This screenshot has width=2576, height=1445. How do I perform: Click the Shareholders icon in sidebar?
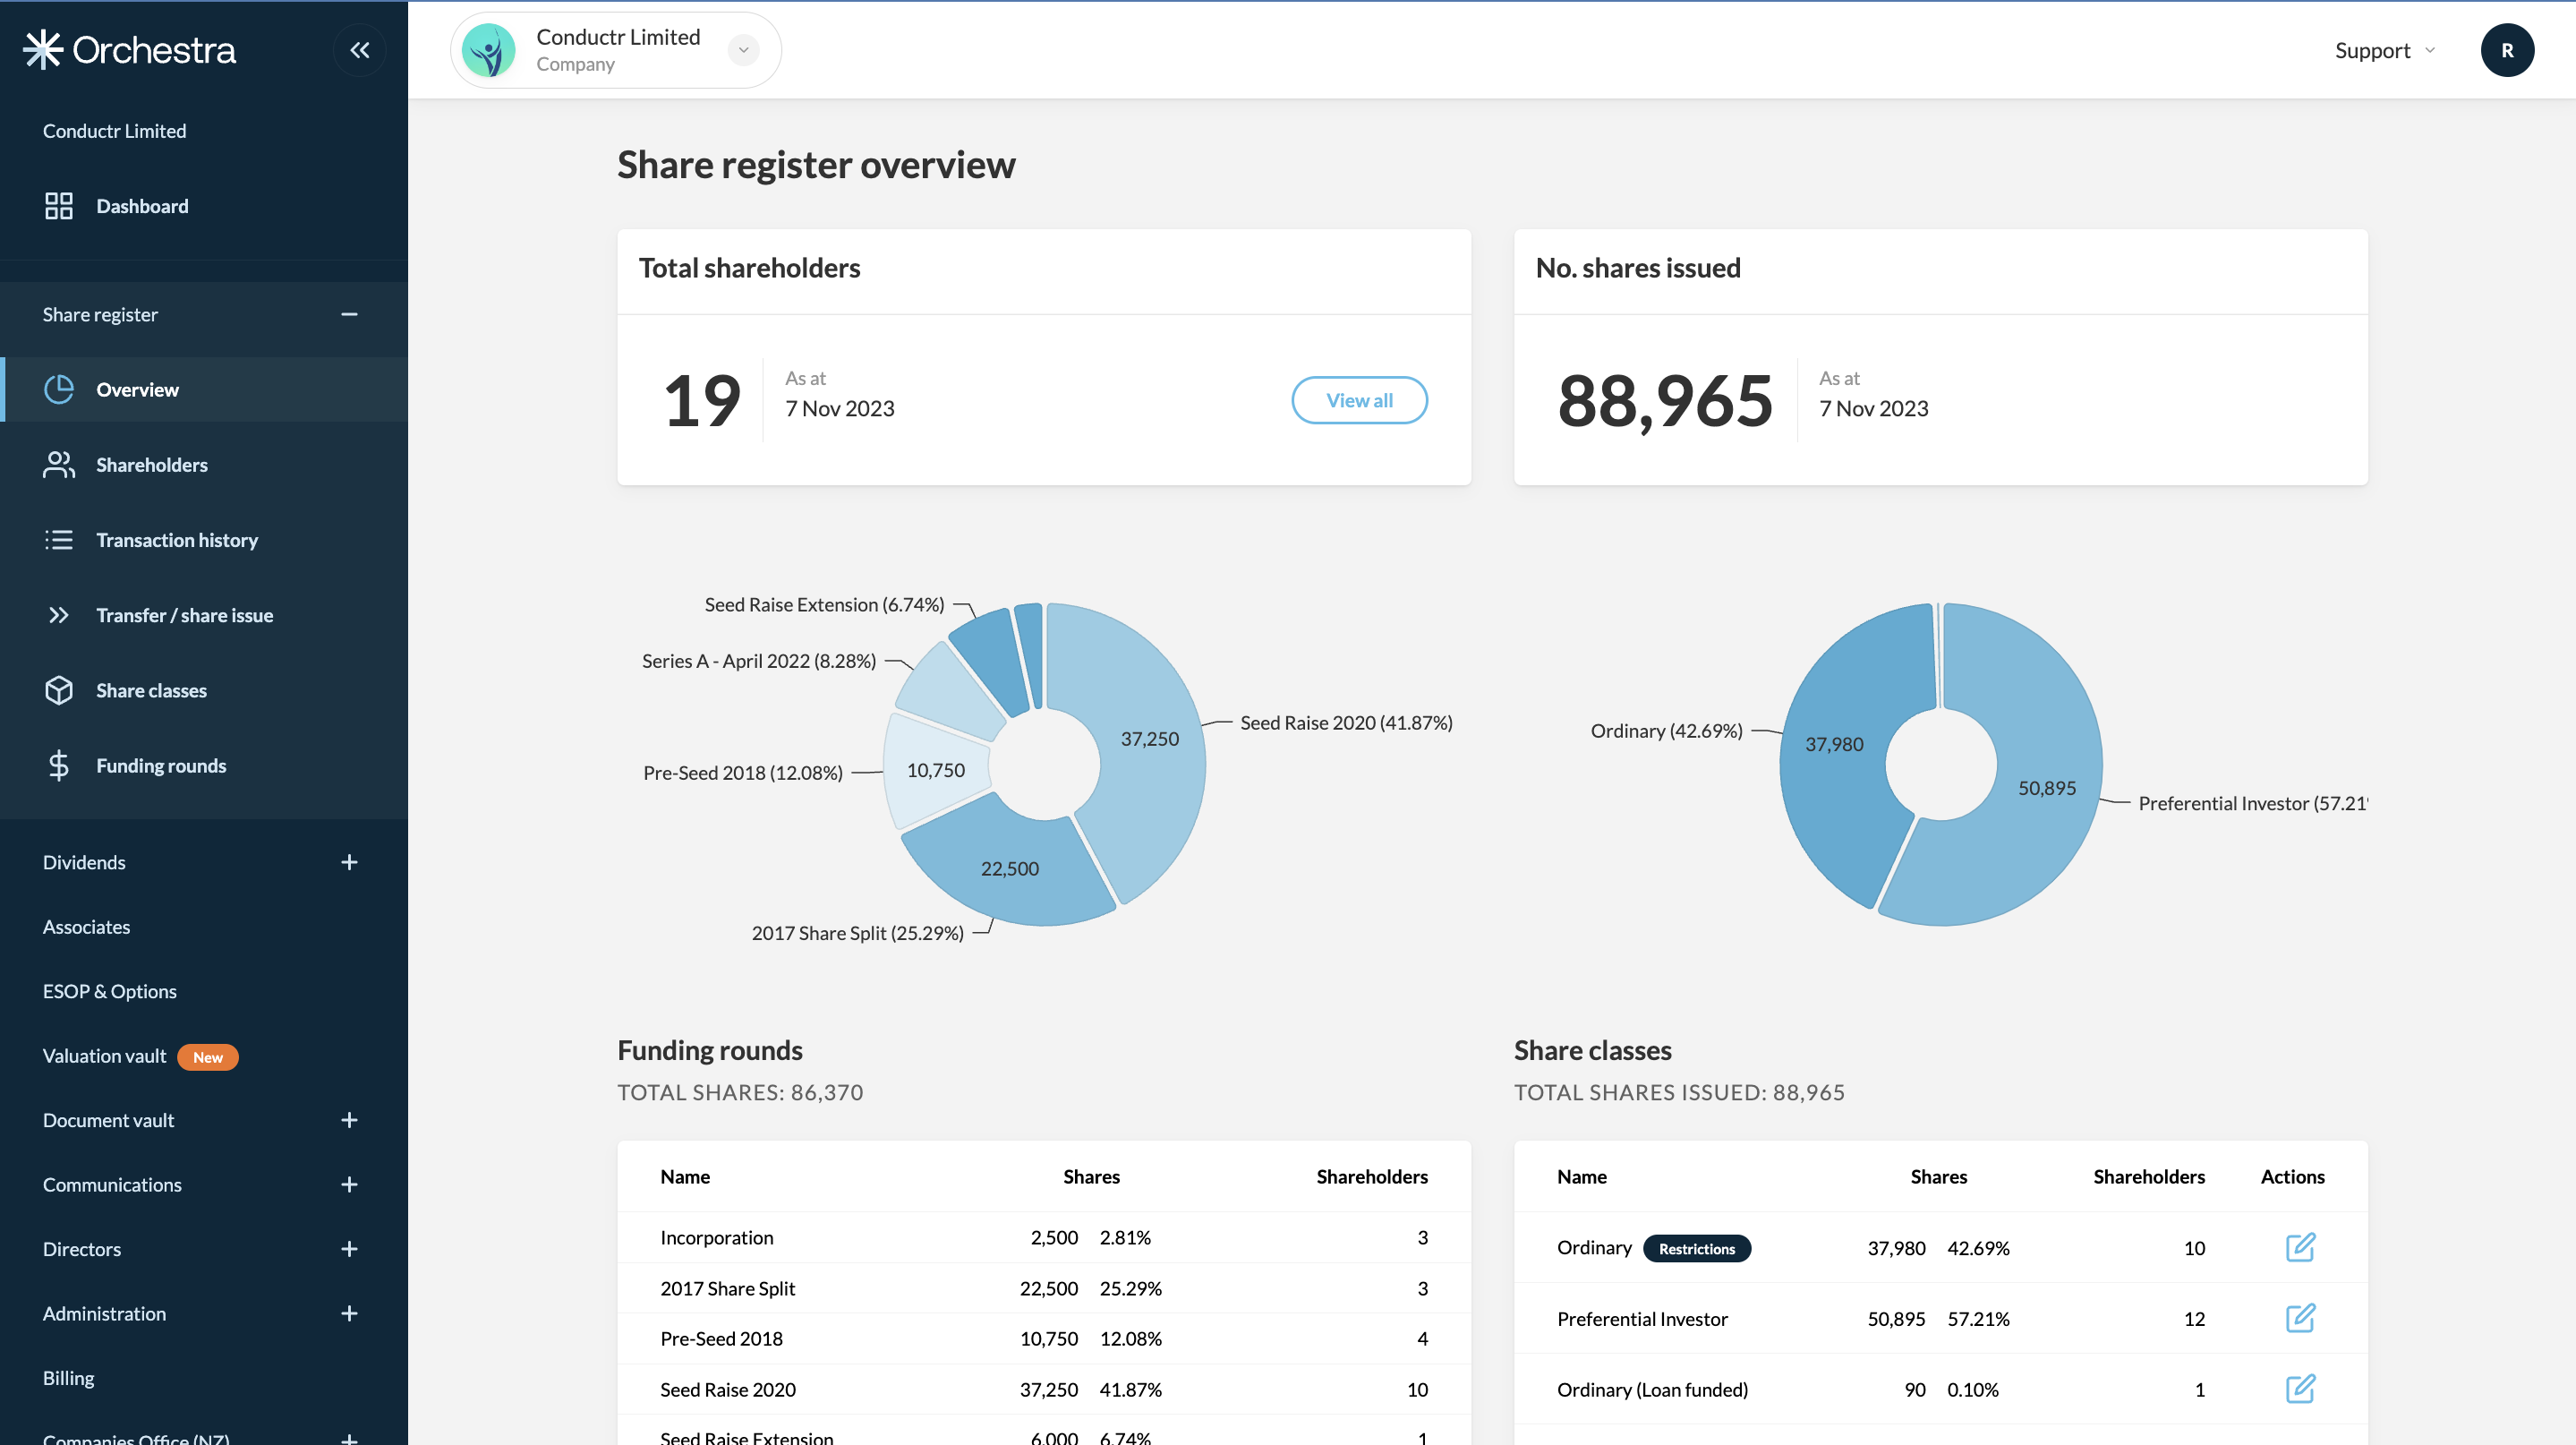(60, 464)
